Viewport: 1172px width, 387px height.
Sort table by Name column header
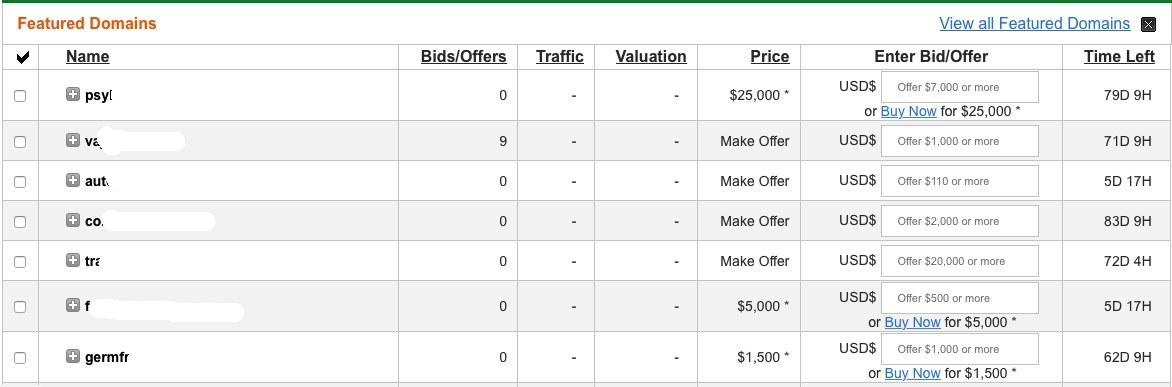[x=87, y=57]
